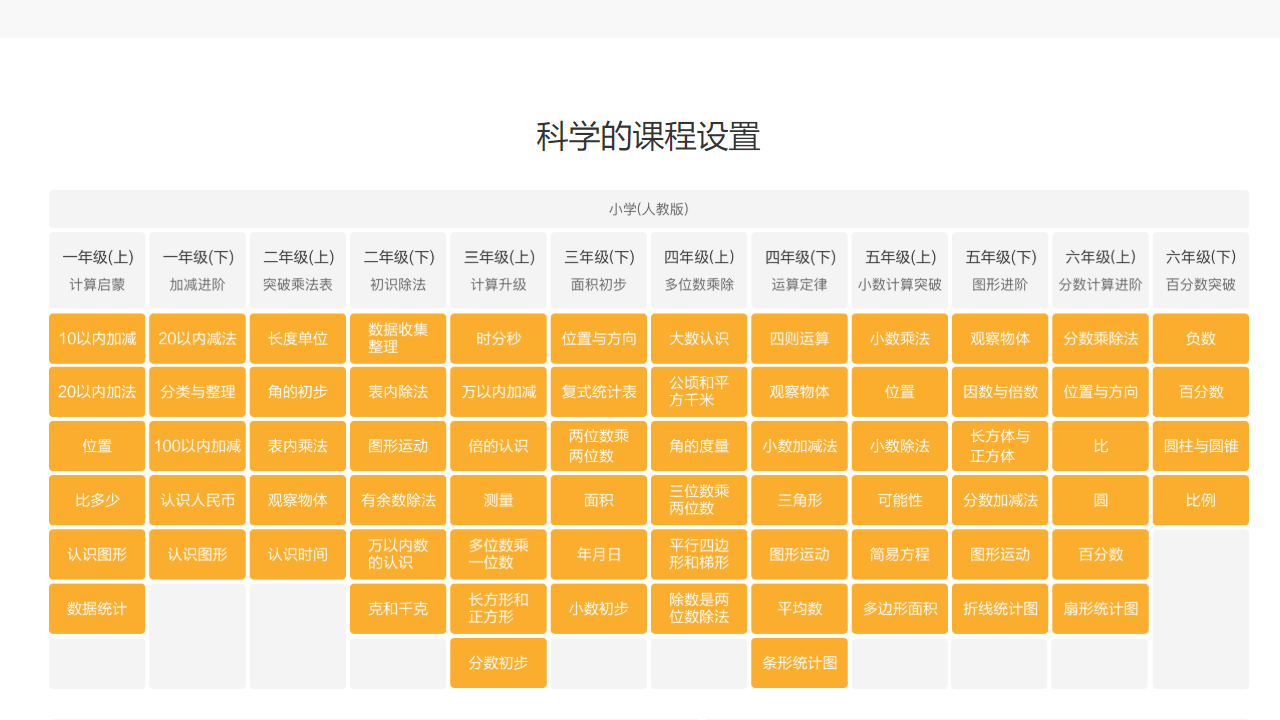Click the 三角形 lesson tile
This screenshot has width=1280, height=720.
tap(800, 500)
